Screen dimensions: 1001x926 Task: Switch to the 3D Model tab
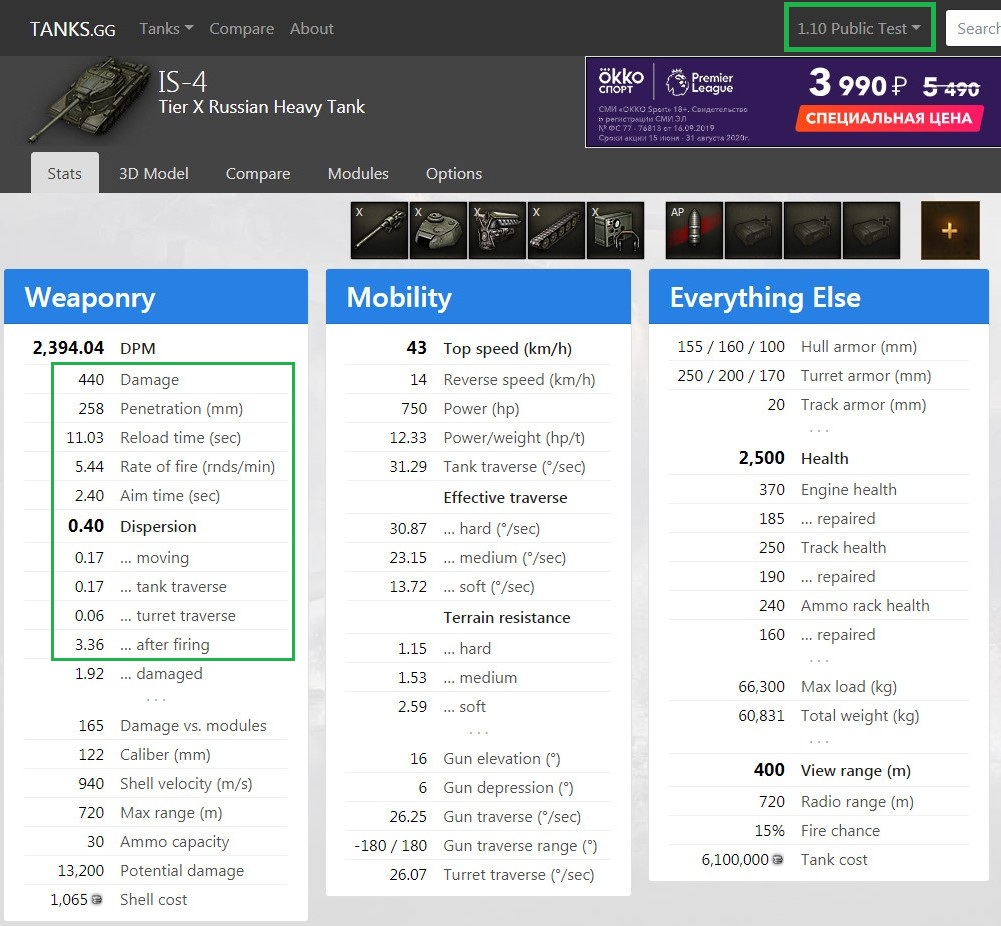[x=153, y=174]
